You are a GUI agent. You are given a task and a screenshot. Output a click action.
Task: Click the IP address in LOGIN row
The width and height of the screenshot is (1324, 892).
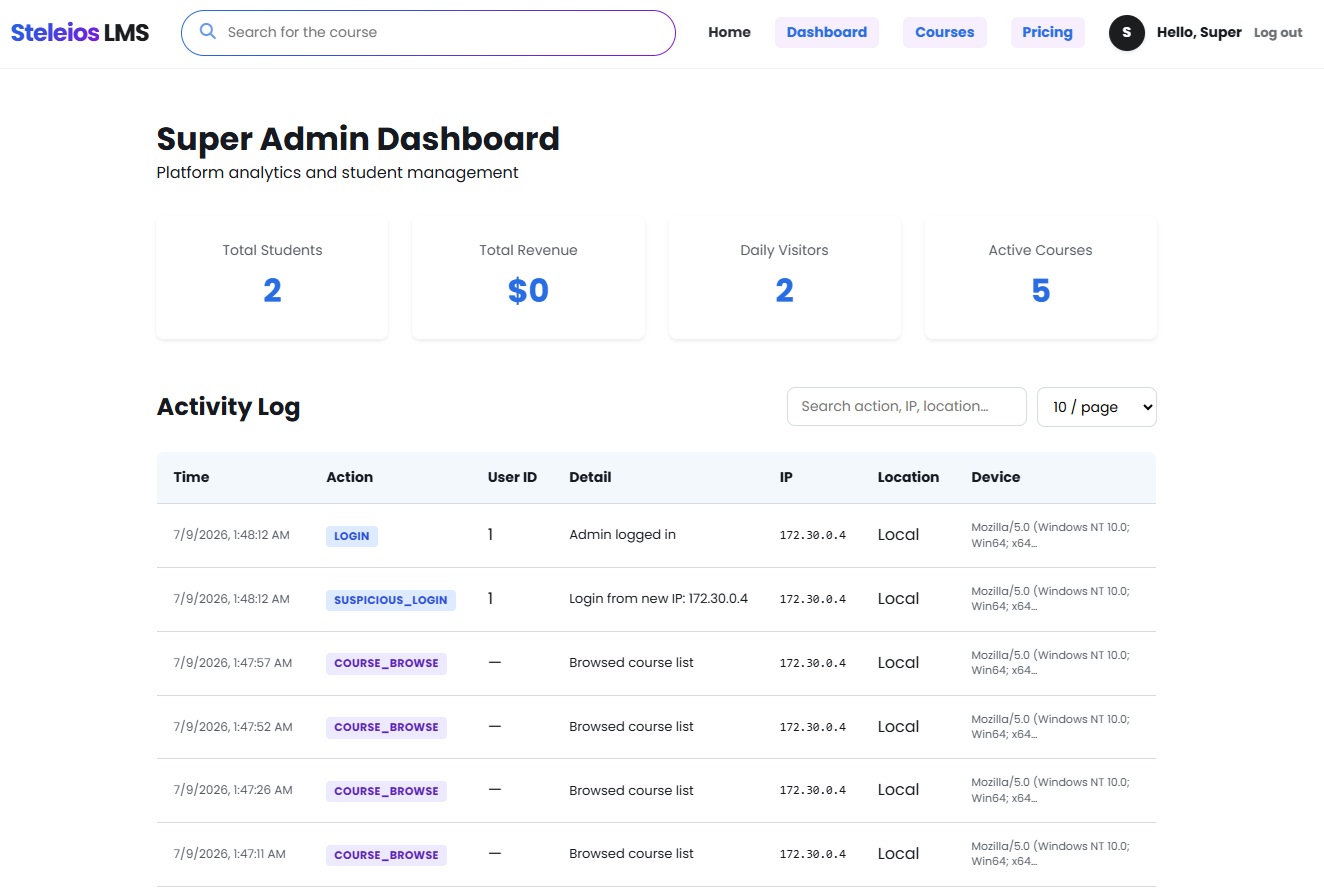click(813, 535)
